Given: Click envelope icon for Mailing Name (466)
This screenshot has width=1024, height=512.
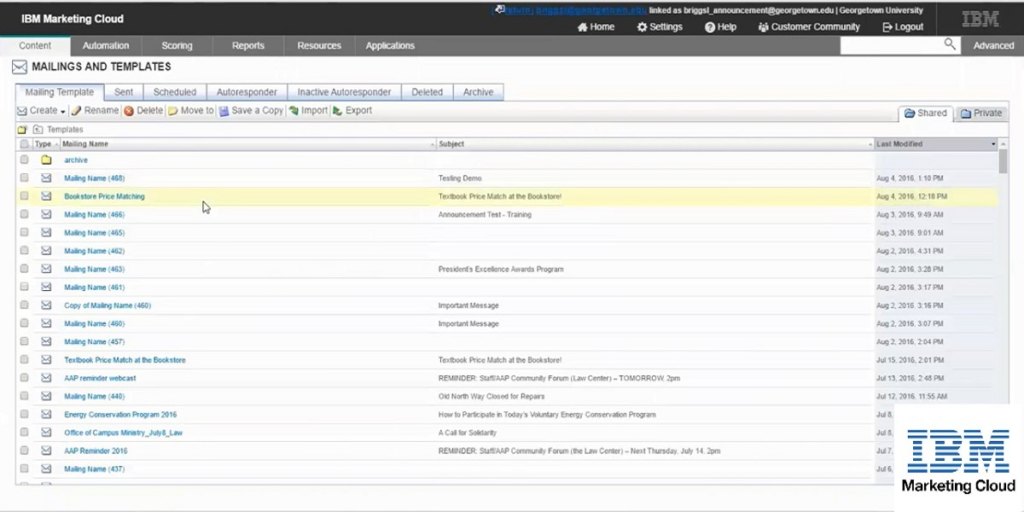Looking at the screenshot, I should tap(46, 214).
